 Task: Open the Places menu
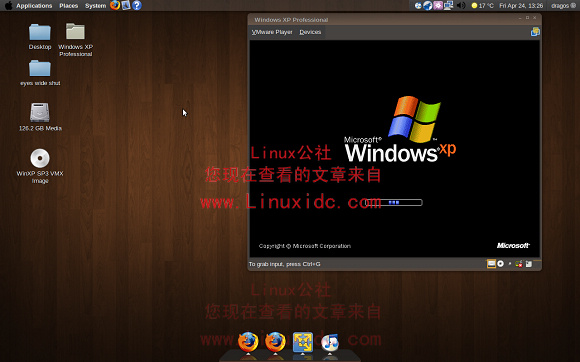tap(68, 6)
